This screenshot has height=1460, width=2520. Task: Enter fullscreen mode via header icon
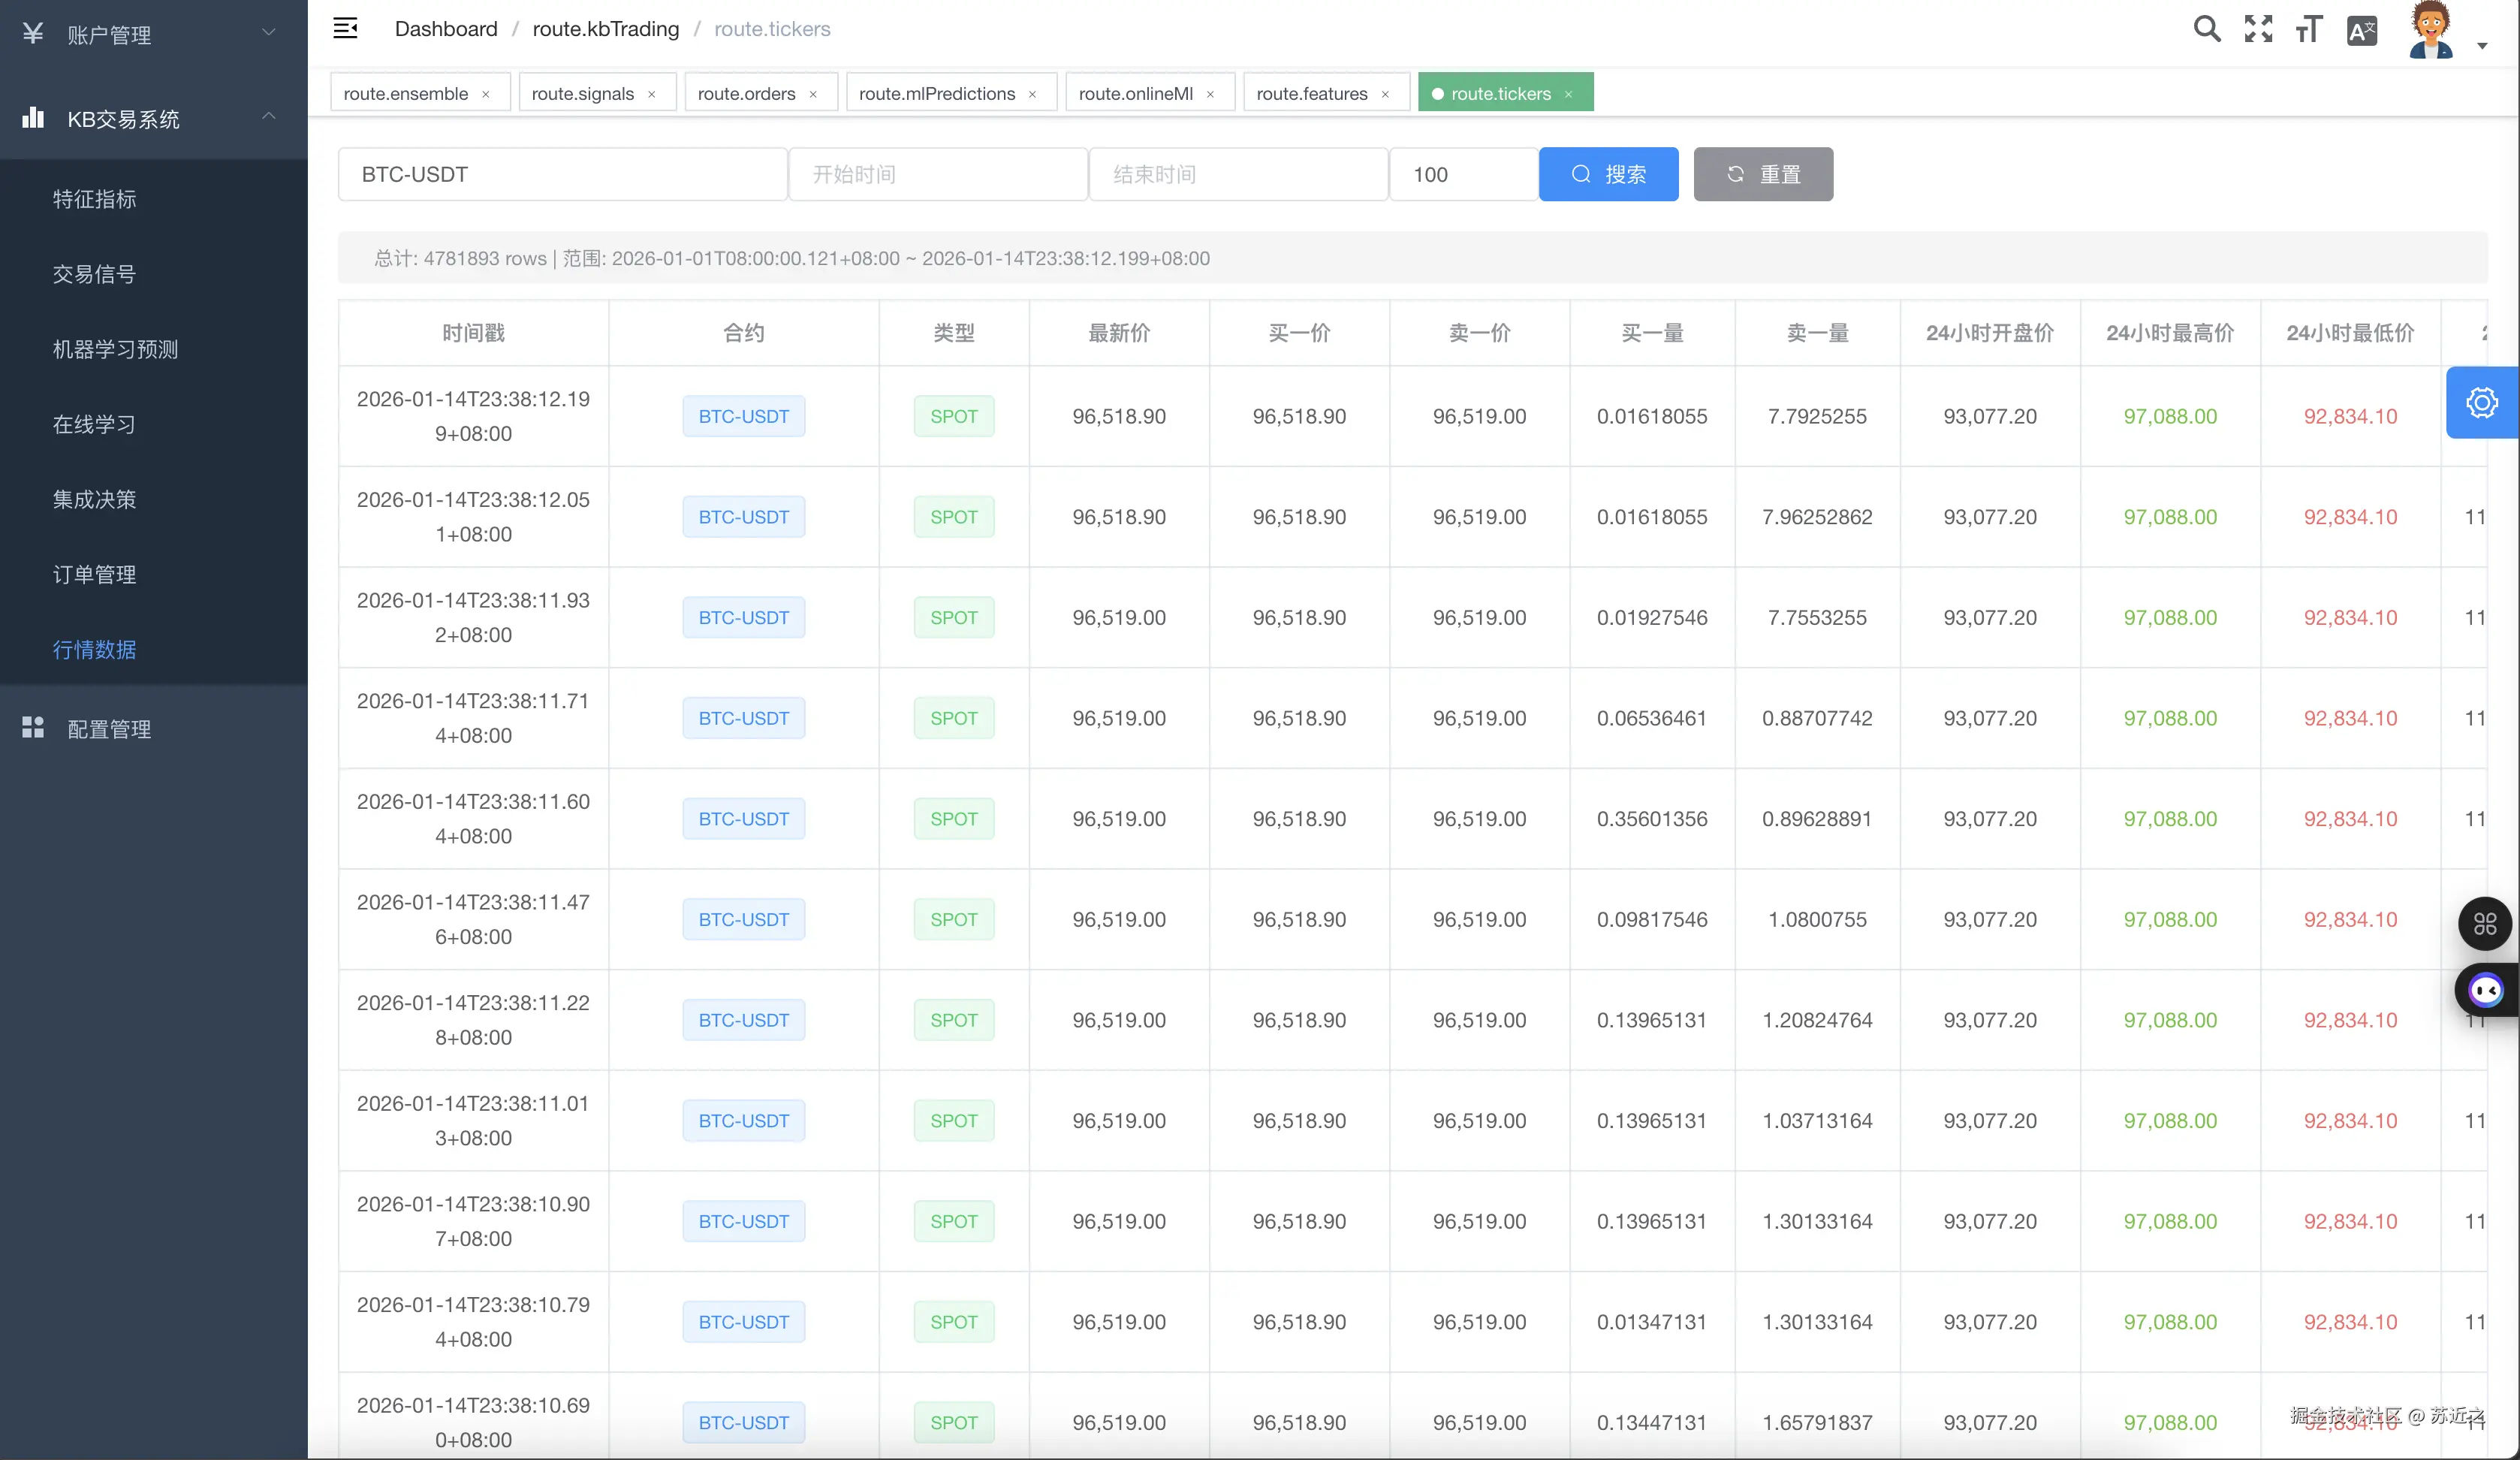(x=2258, y=29)
